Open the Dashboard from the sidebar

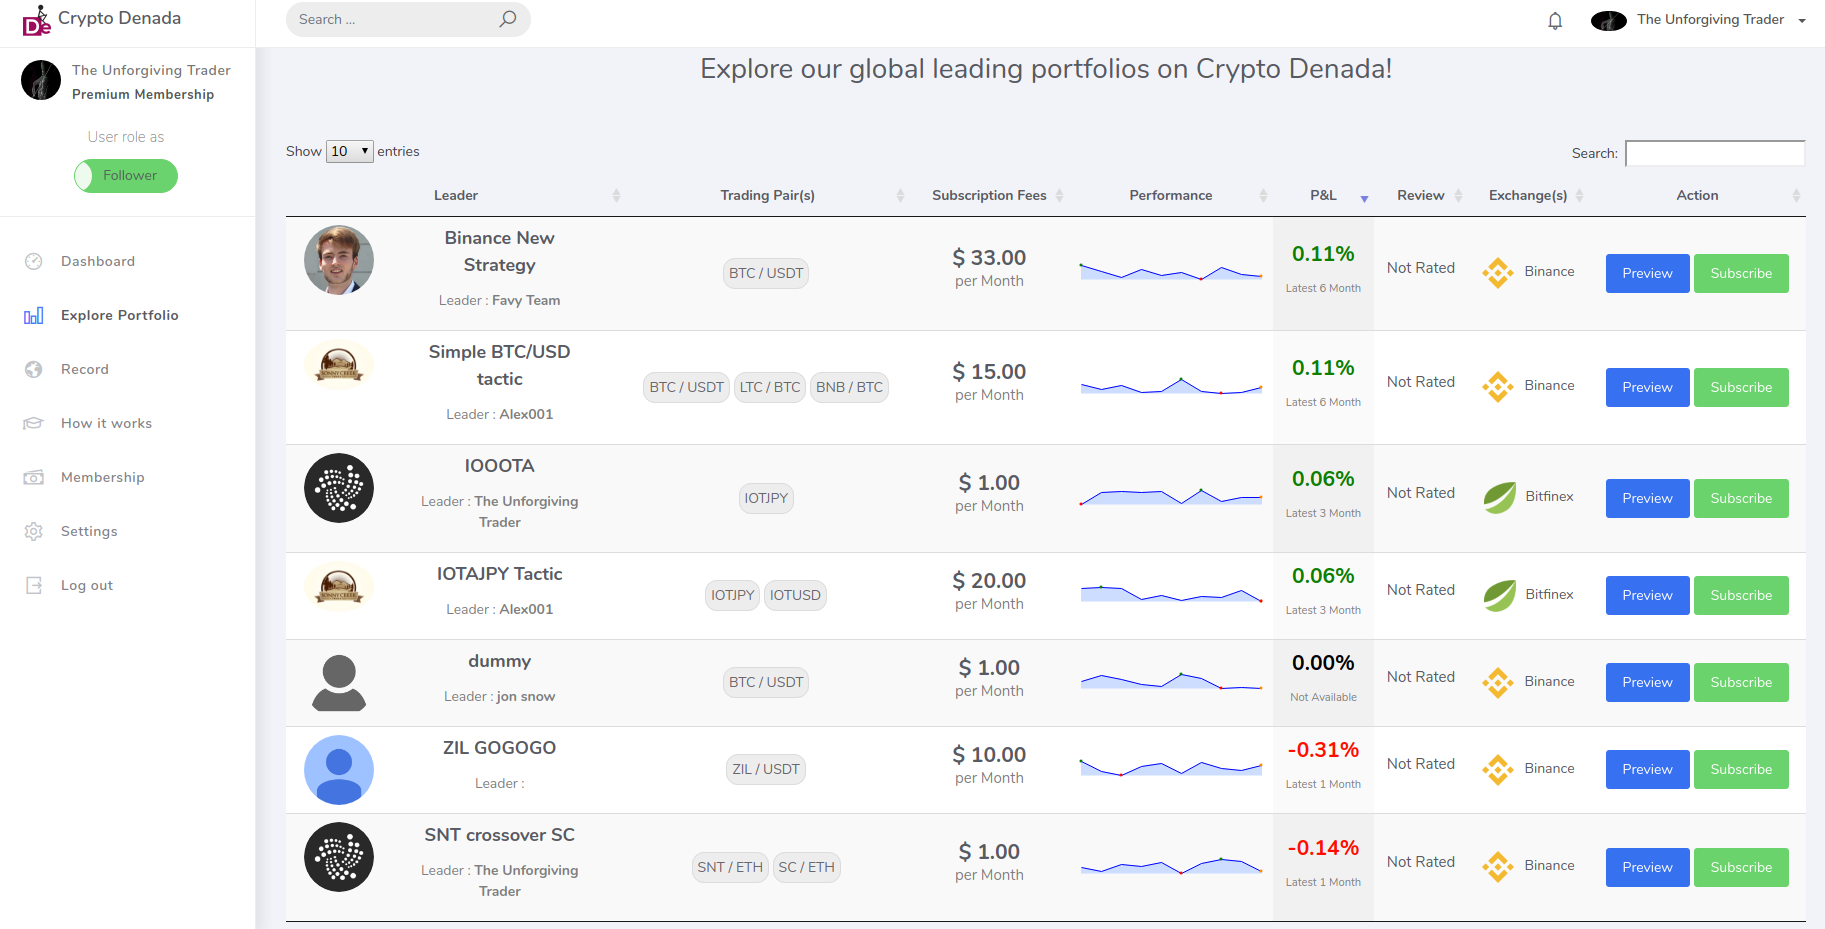(34, 261)
